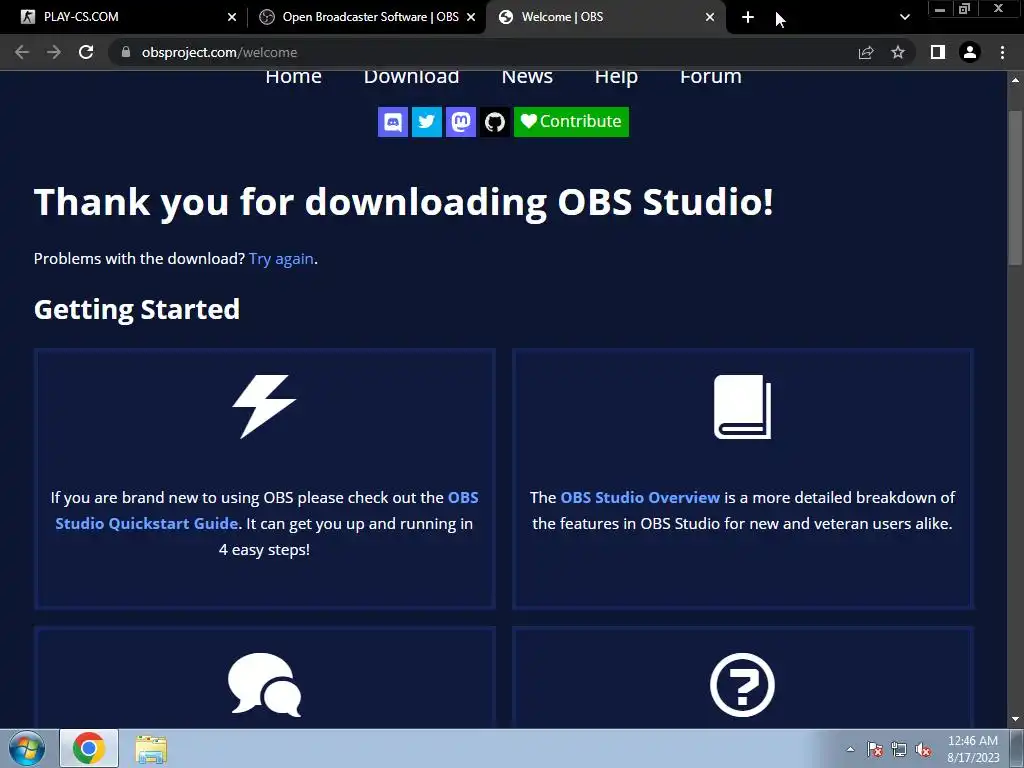1024x768 pixels.
Task: Open the OBS Studio Overview link
Action: coord(640,498)
